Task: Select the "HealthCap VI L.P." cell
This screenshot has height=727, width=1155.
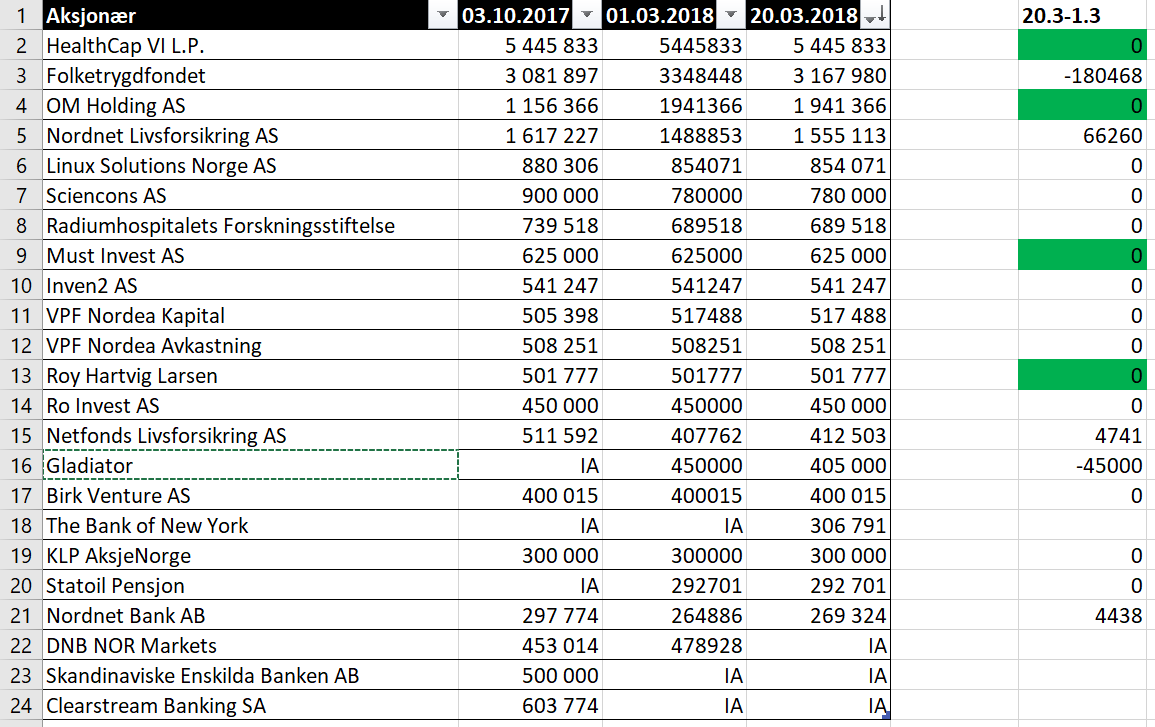Action: (x=250, y=46)
